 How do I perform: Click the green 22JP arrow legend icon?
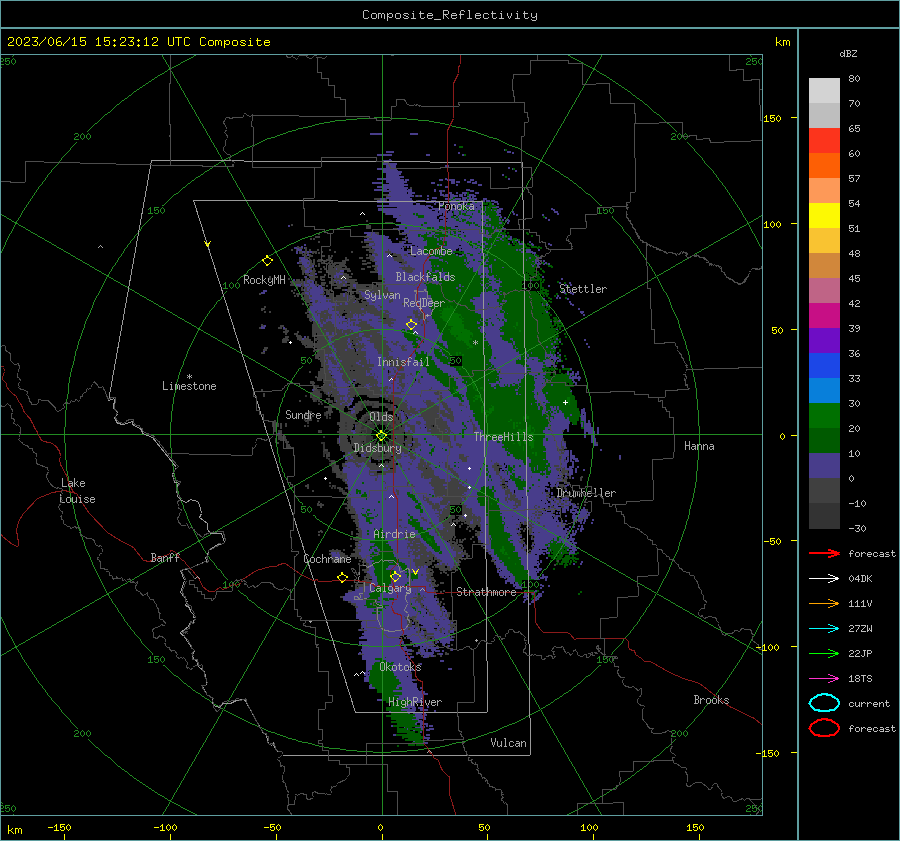[x=824, y=653]
